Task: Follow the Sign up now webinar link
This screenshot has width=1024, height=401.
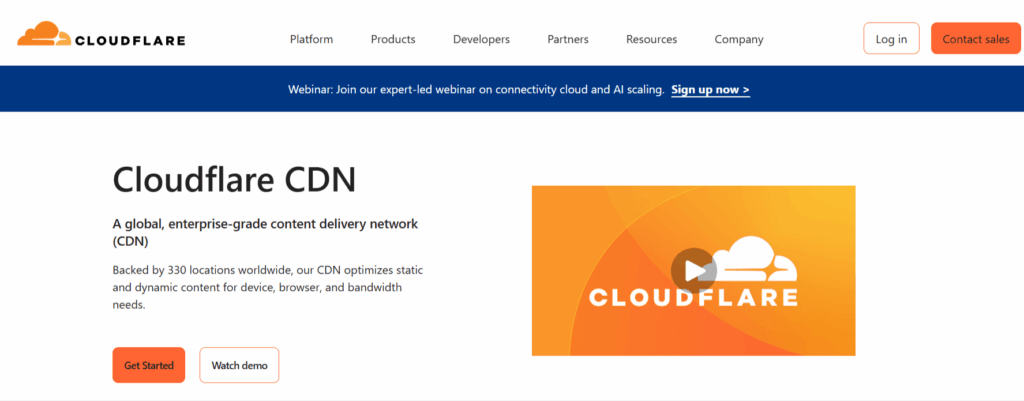Action: click(711, 89)
